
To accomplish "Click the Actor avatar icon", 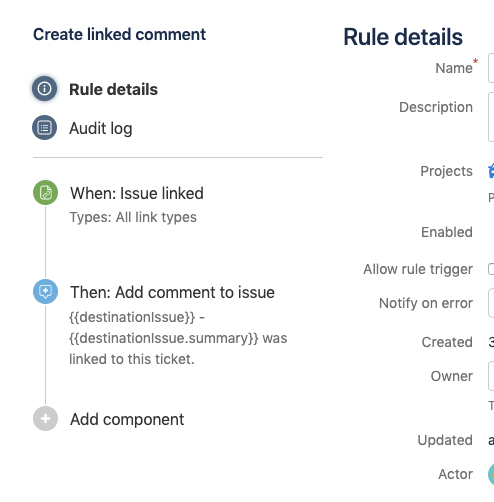I will coord(491,474).
